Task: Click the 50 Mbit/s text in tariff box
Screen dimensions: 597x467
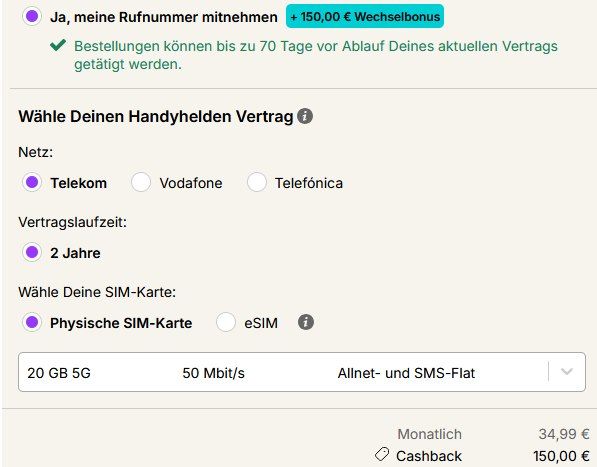Action: 214,373
